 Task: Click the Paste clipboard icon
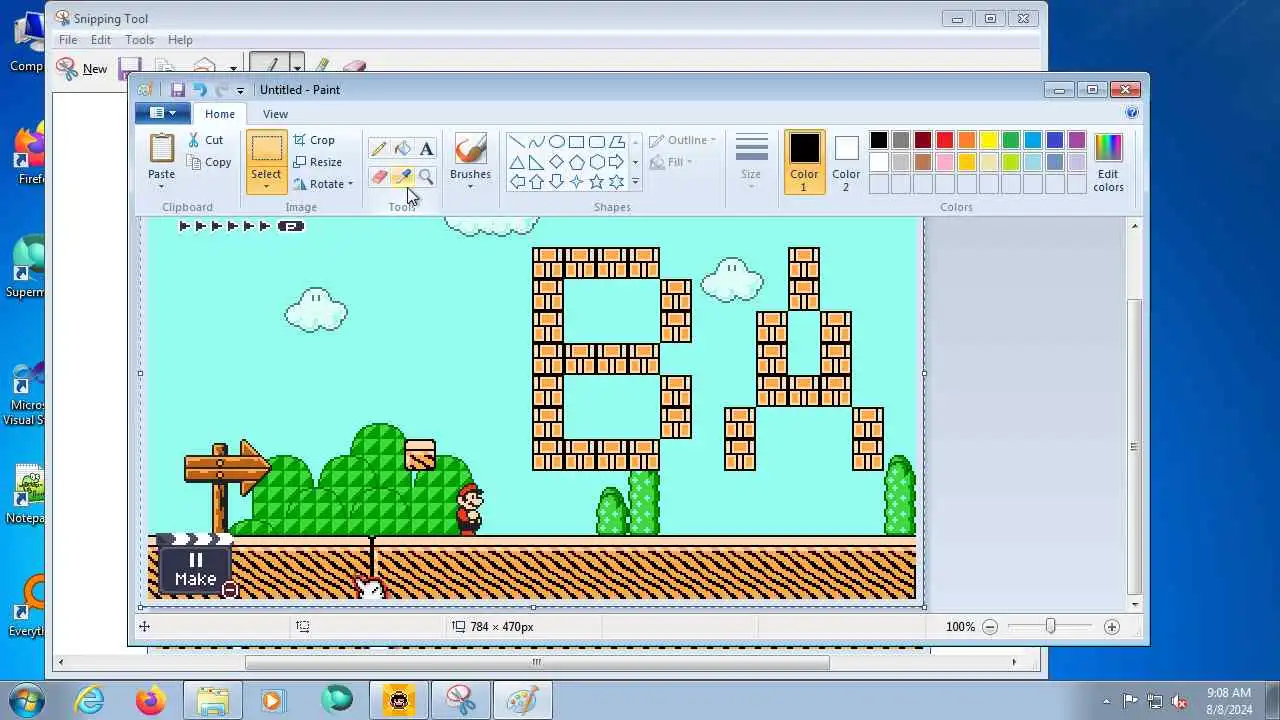(x=162, y=148)
